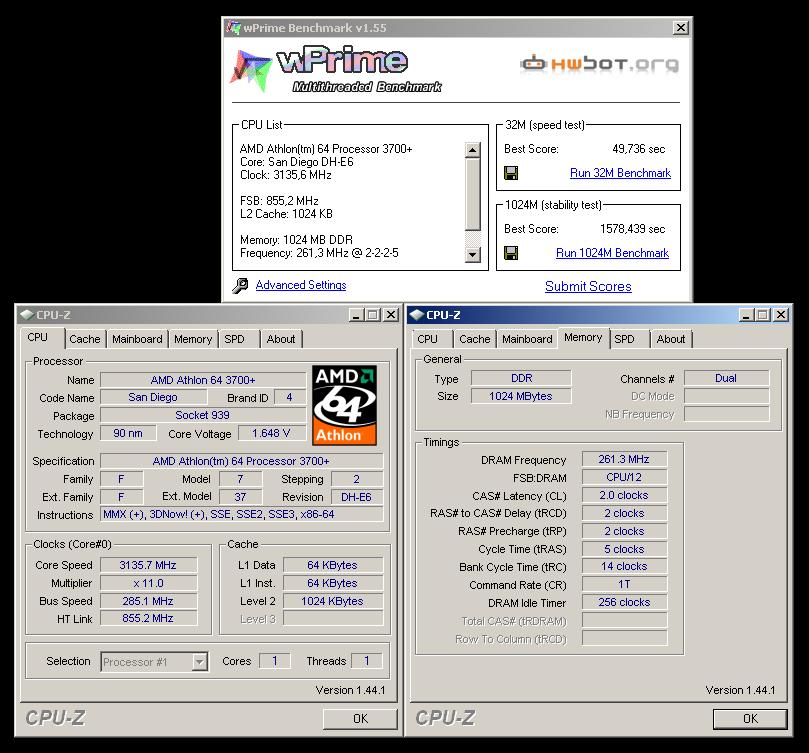
Task: Click CPU List scrollbar up arrow
Action: [x=473, y=150]
